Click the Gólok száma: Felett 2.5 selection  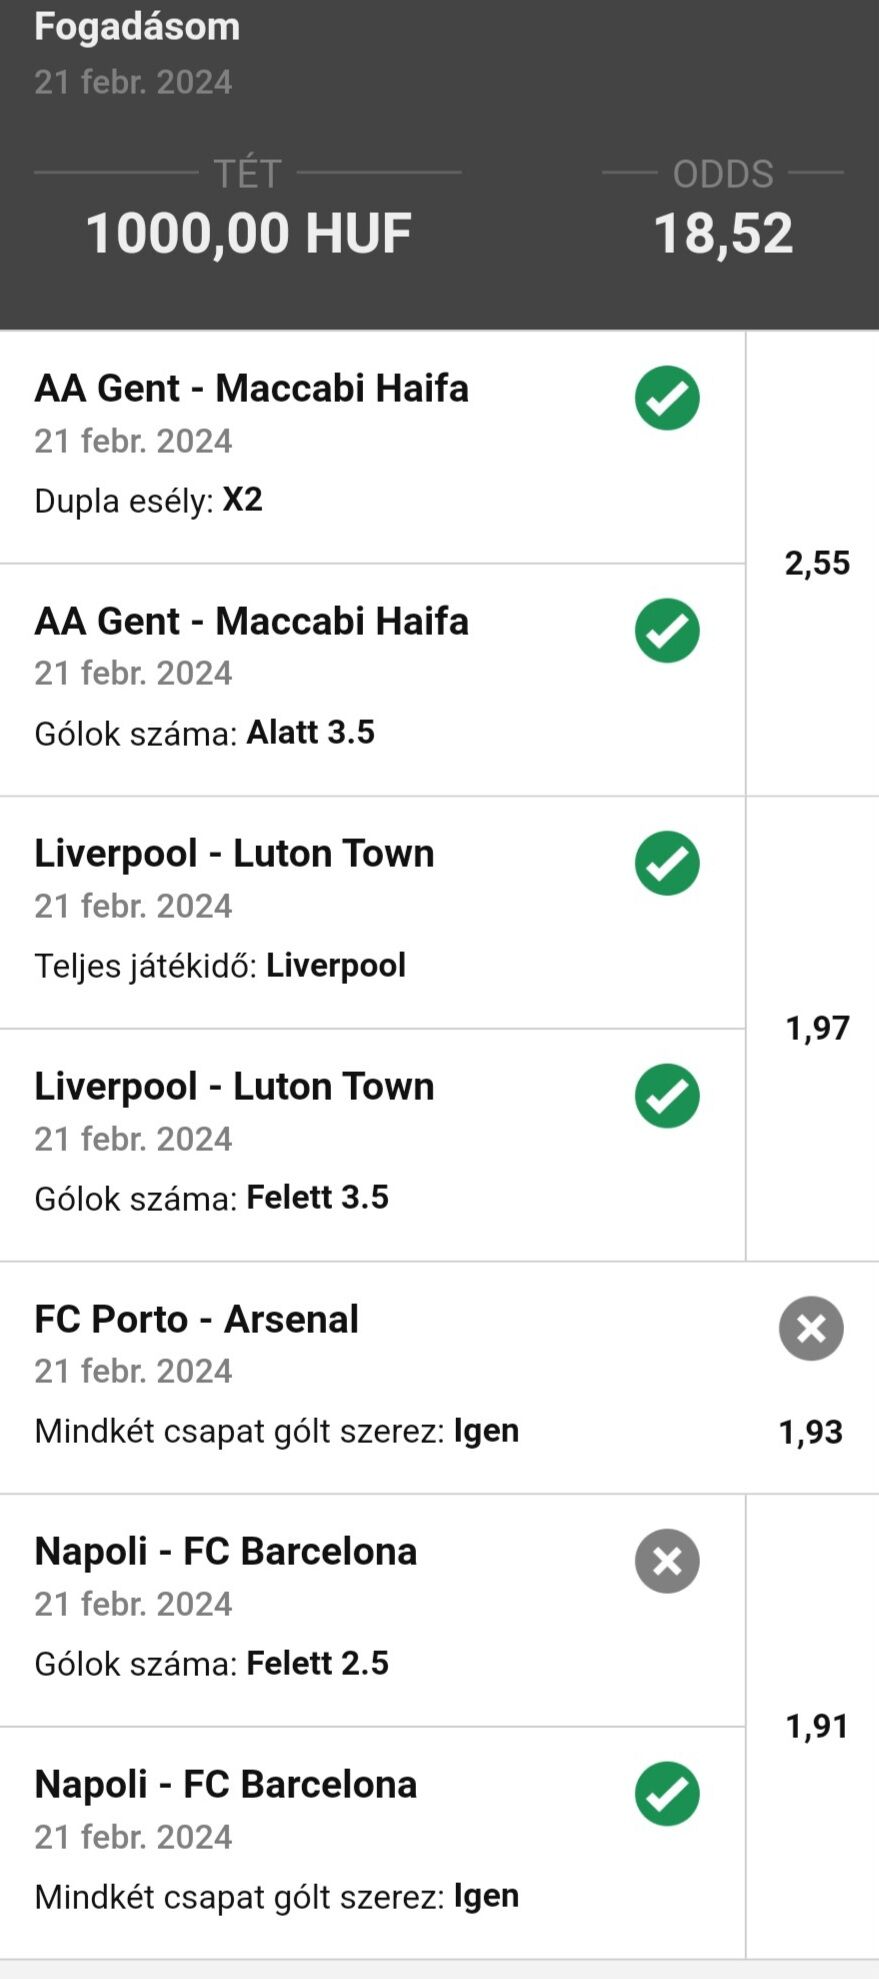211,1663
